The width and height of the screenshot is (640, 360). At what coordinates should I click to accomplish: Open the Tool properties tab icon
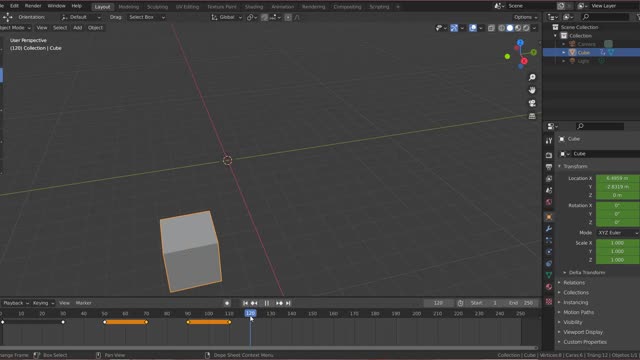tap(549, 141)
